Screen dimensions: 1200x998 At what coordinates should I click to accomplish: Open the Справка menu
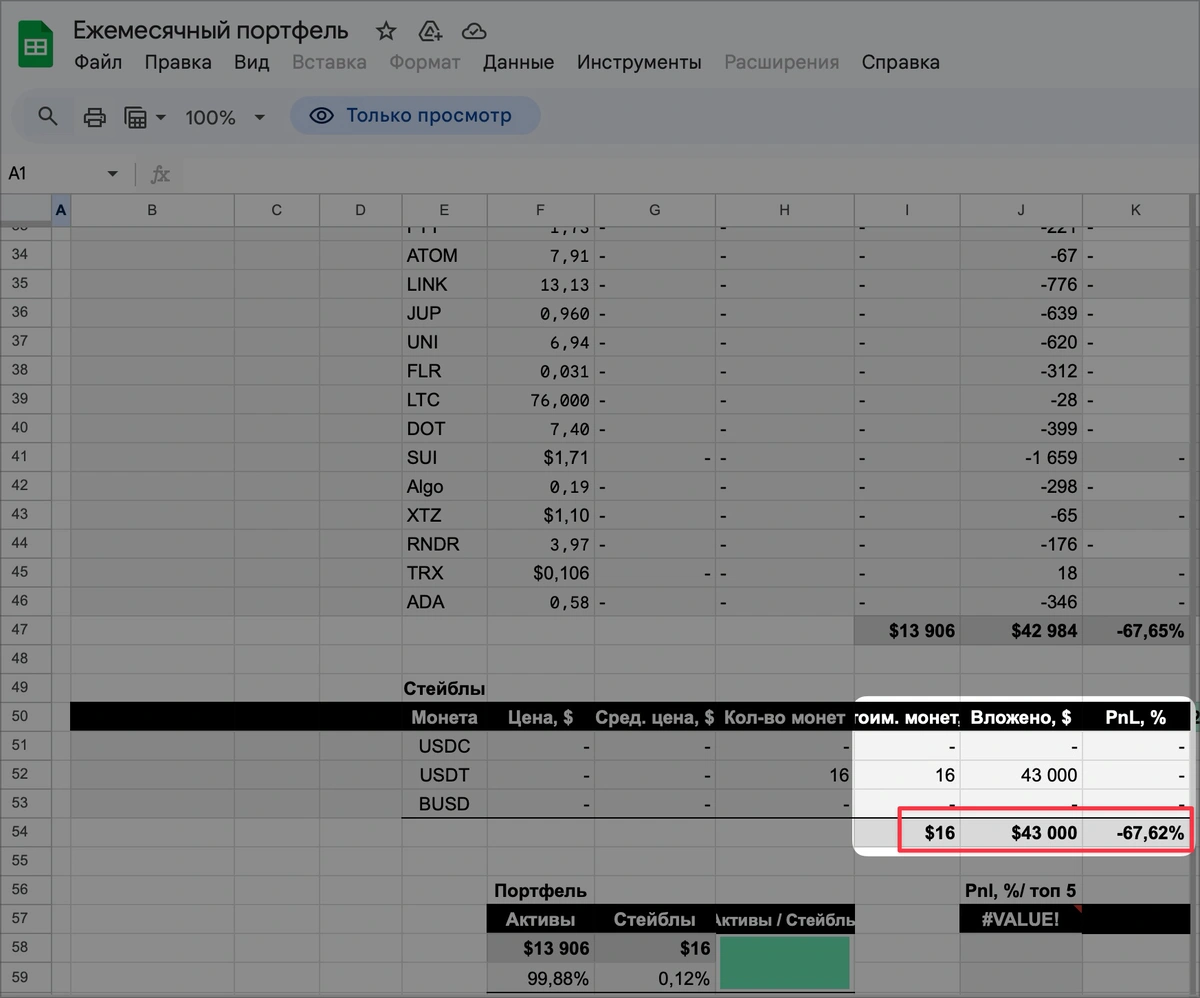click(x=900, y=62)
